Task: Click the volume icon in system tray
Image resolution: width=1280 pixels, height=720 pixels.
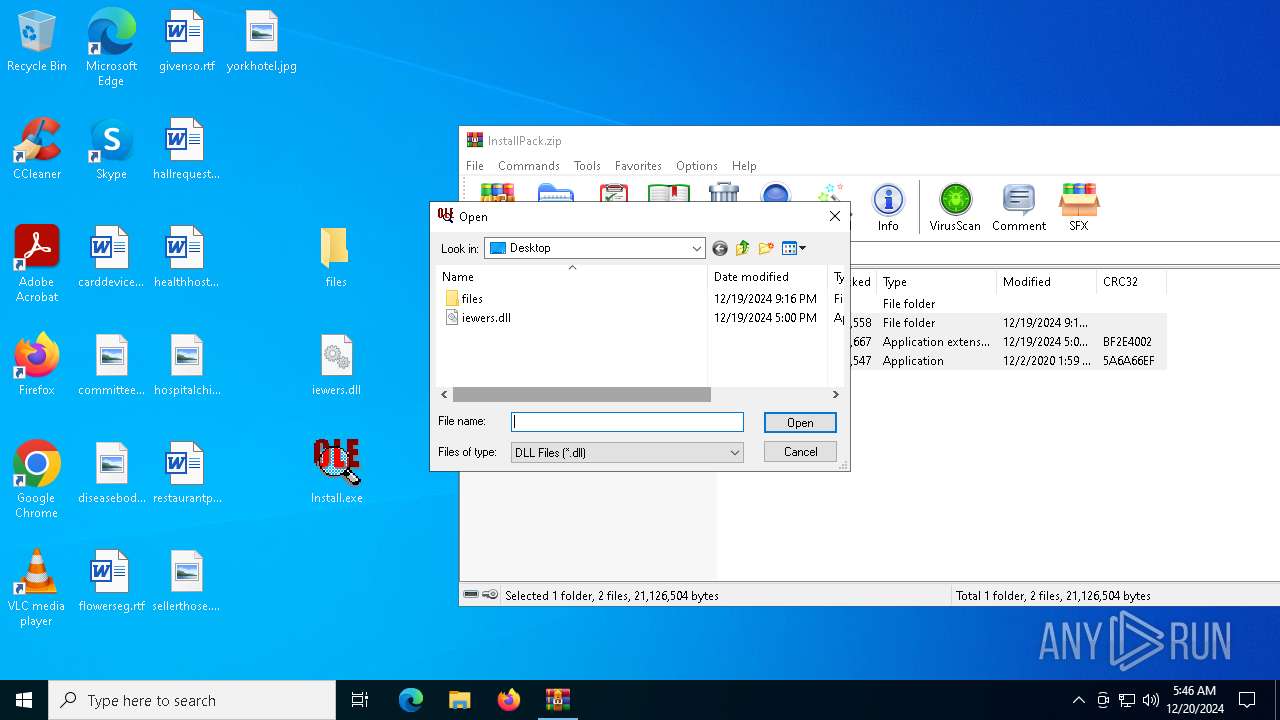Action: click(x=1151, y=700)
